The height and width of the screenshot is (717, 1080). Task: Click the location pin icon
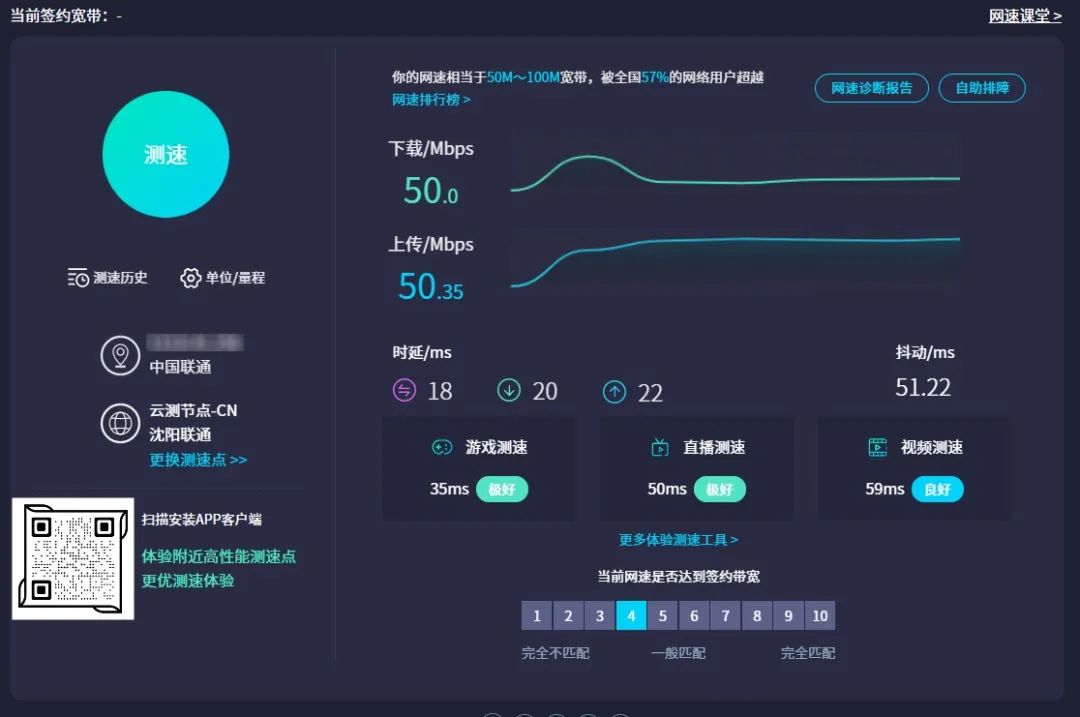[x=120, y=356]
